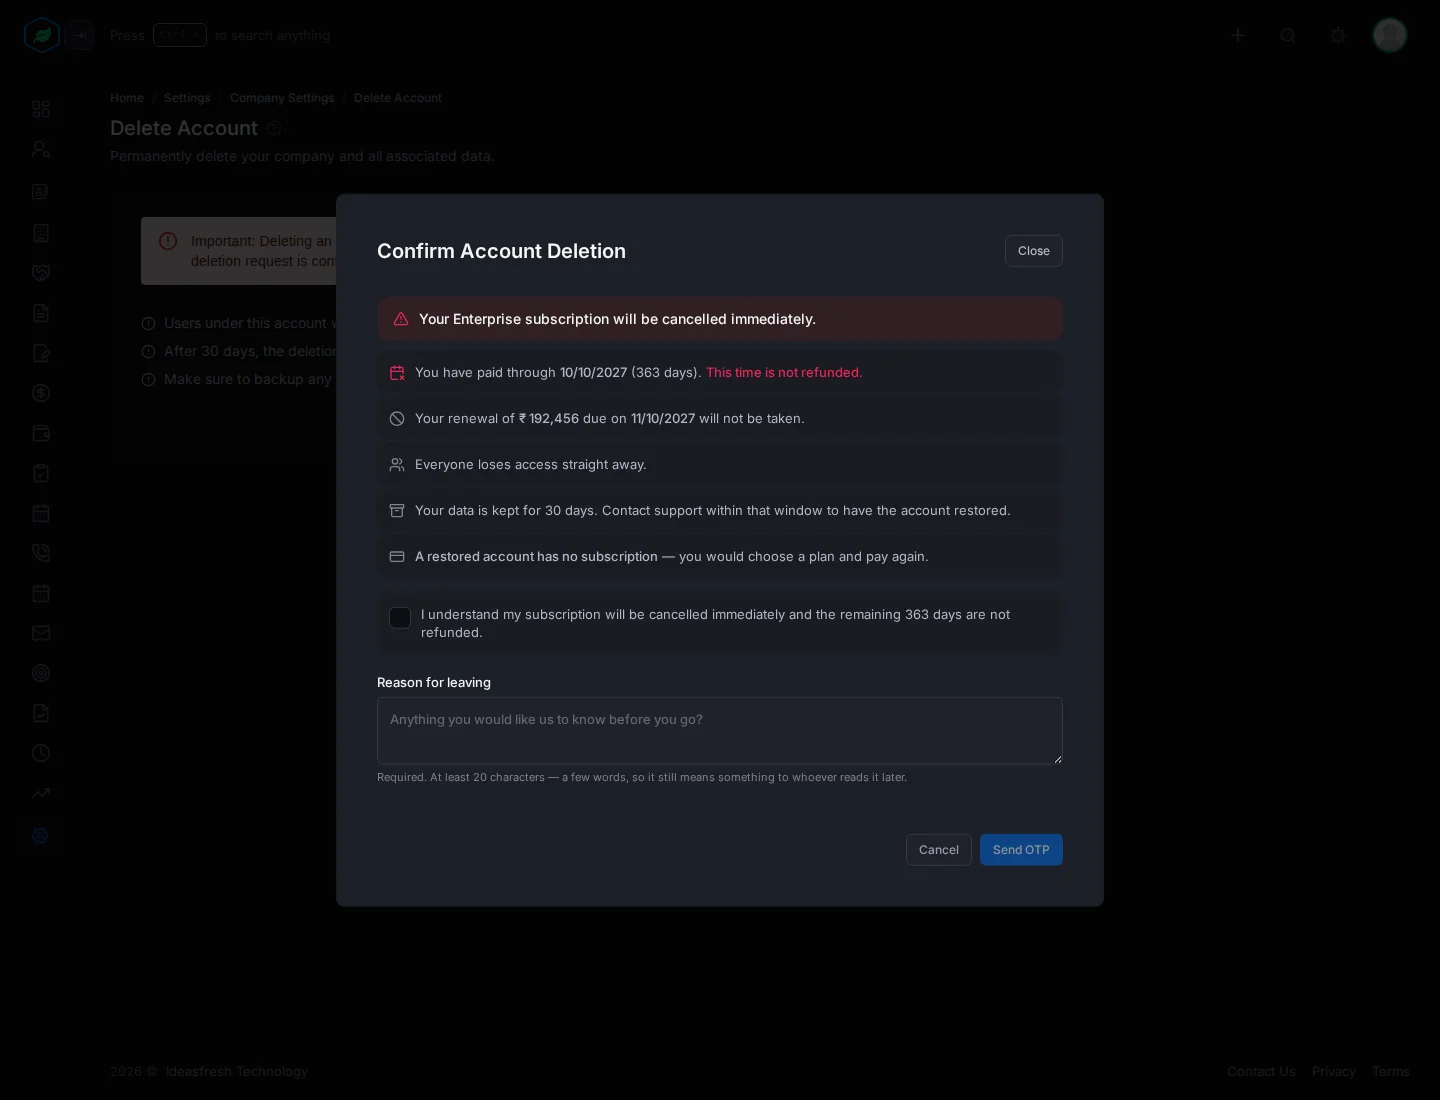Toggle the theme sun icon
The width and height of the screenshot is (1440, 1100).
click(1338, 35)
